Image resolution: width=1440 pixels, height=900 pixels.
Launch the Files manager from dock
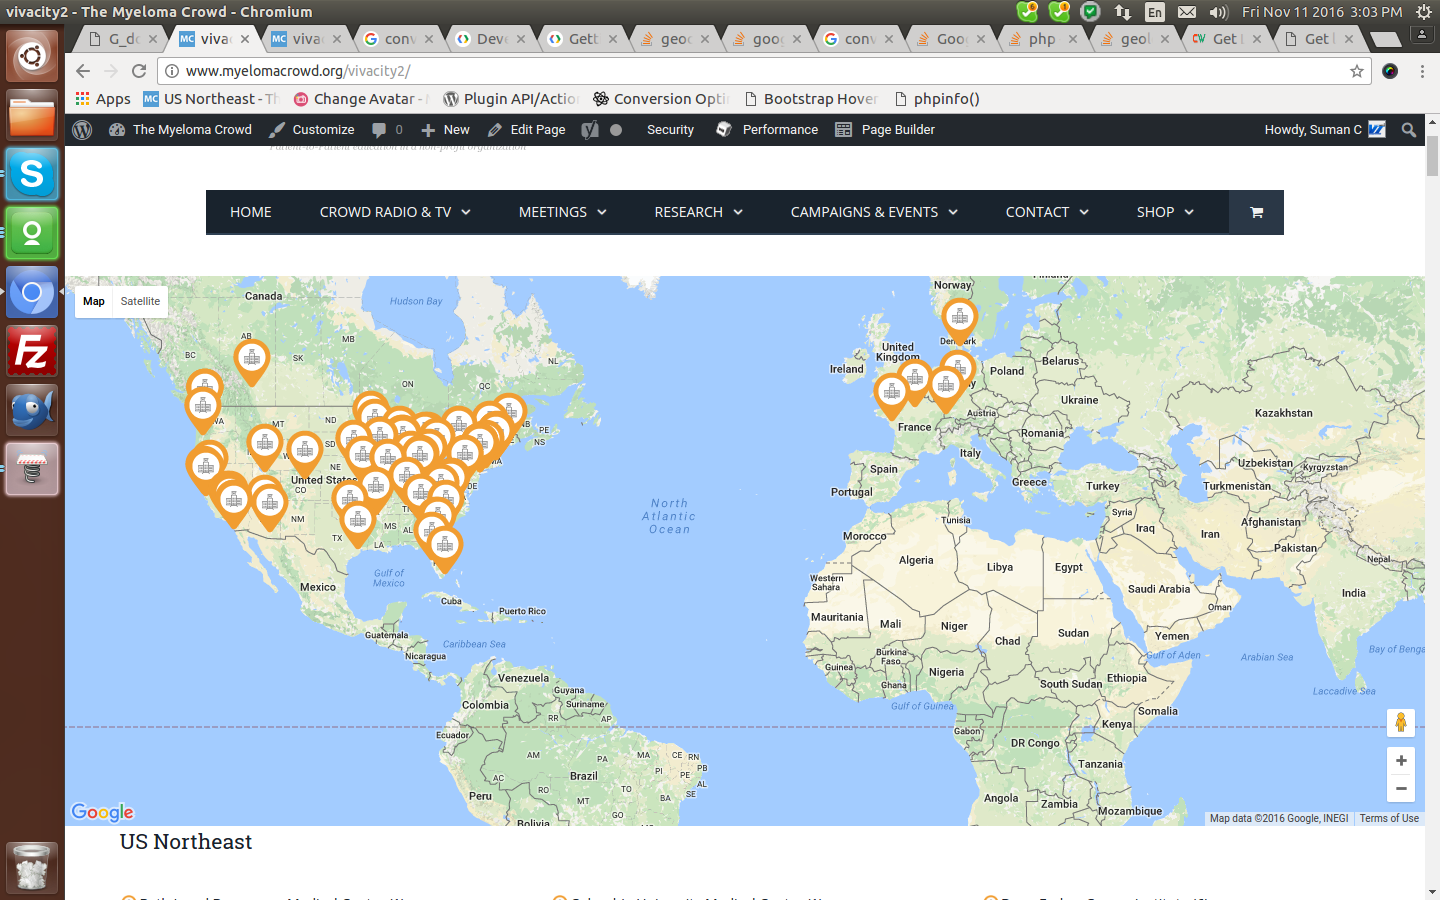tap(32, 116)
